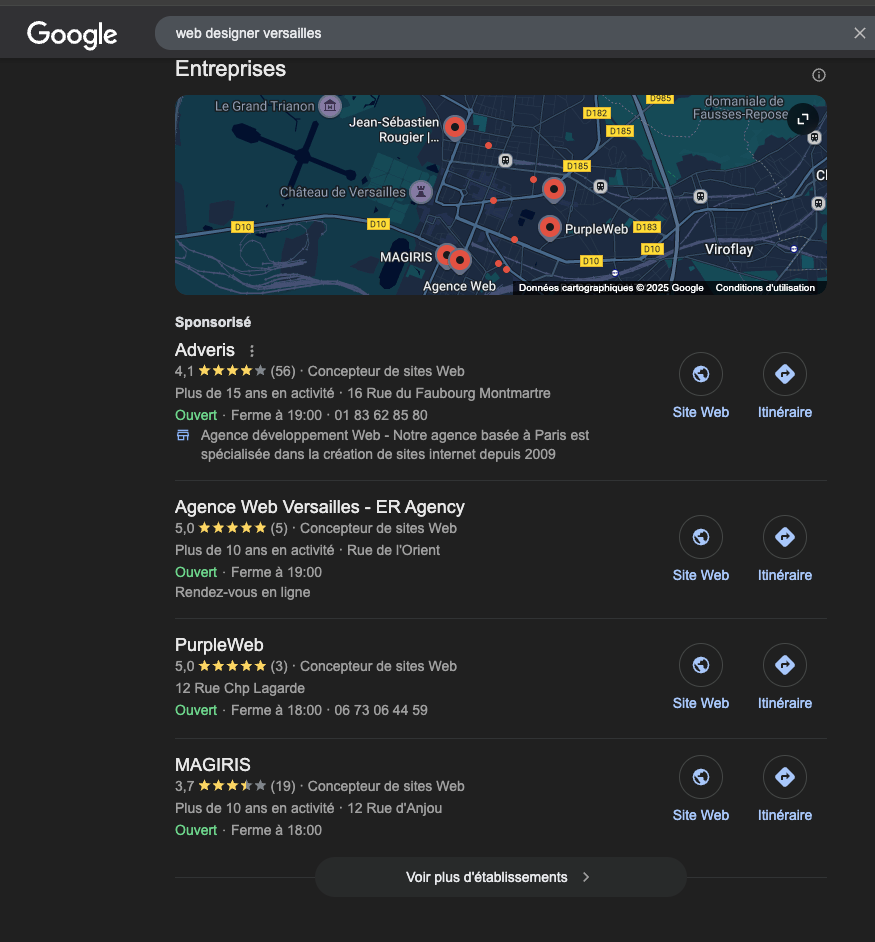Select the PurpleWeb pin on the map
Screen dimensions: 875x942
click(x=549, y=228)
